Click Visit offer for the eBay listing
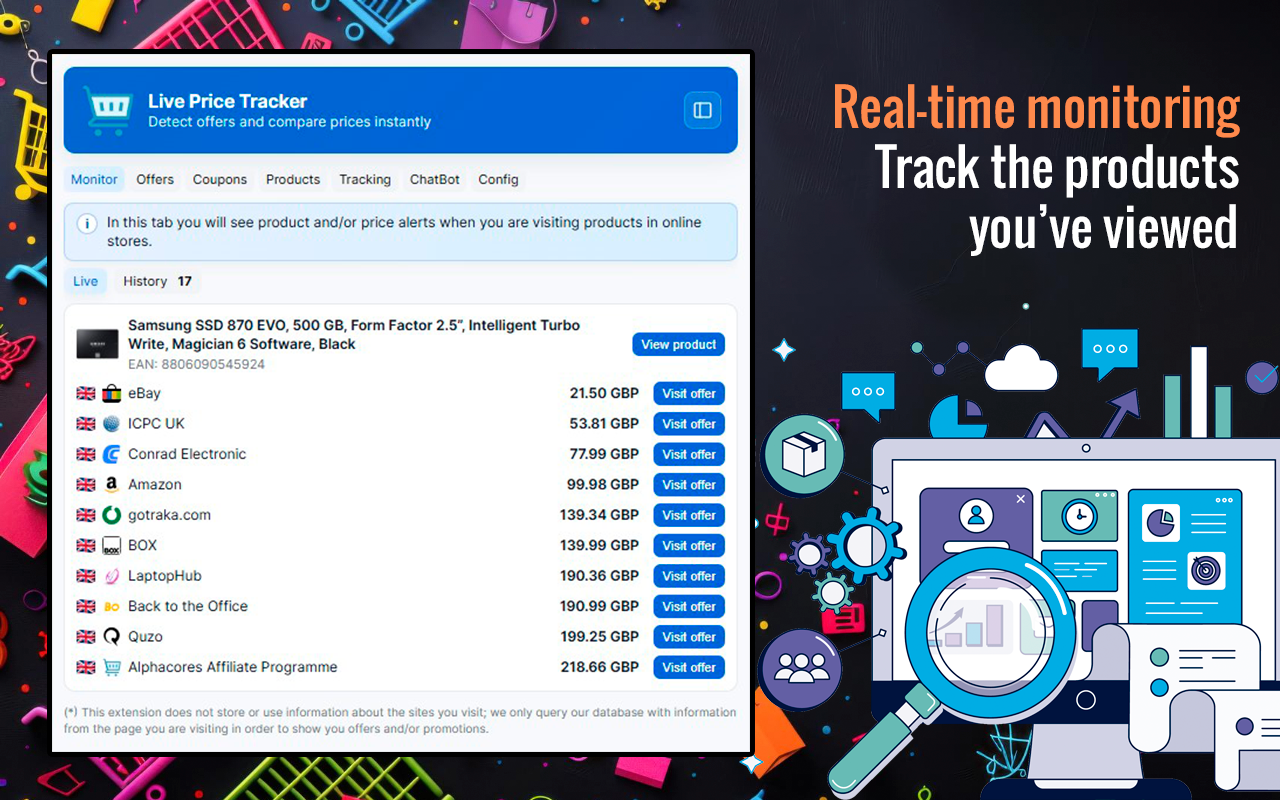 pyautogui.click(x=688, y=393)
